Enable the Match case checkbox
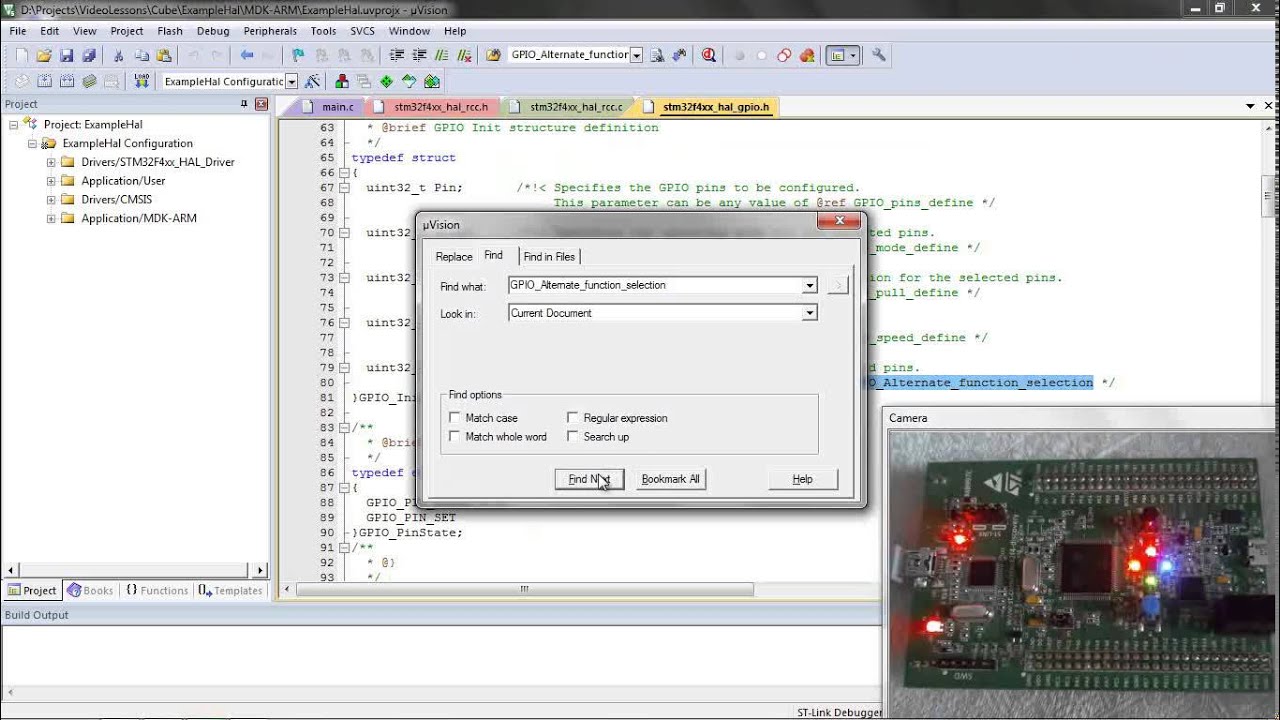This screenshot has height=720, width=1280. [x=455, y=418]
